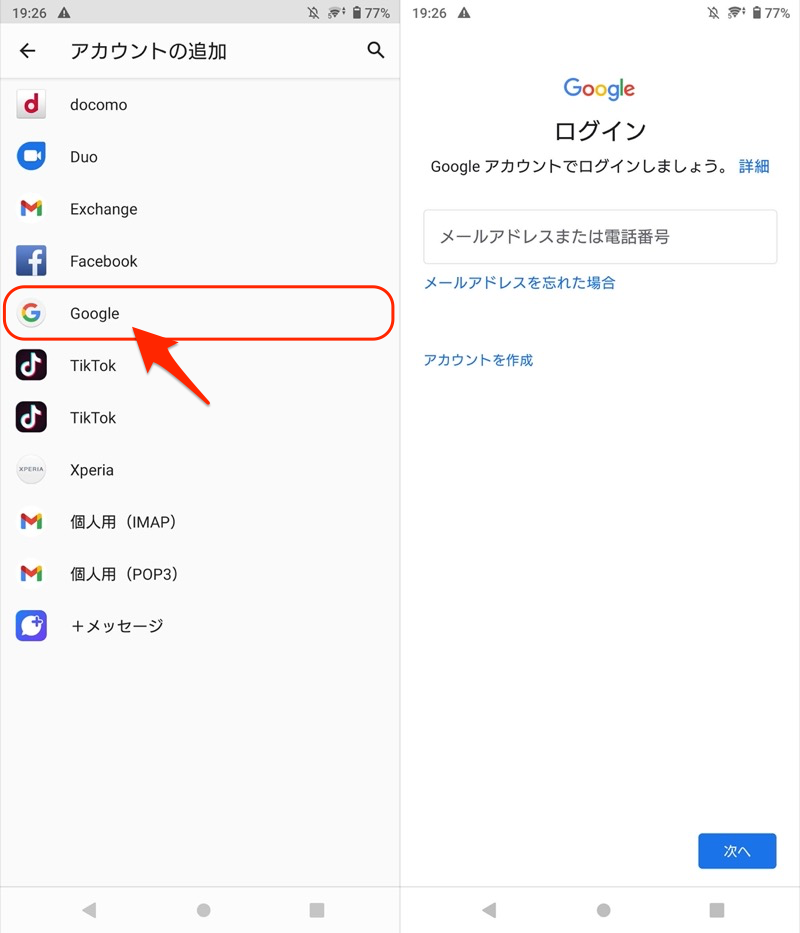The height and width of the screenshot is (933, 800).
Task: Select the +メッセージ chat bubble icon
Action: pos(32,626)
